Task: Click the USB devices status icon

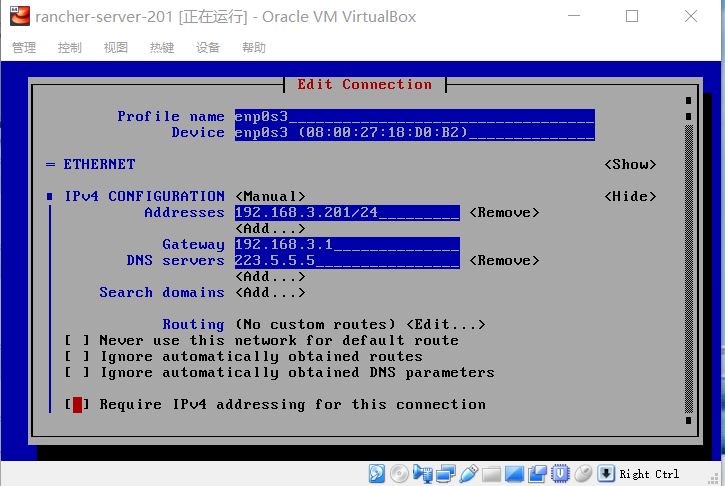Action: (x=468, y=474)
